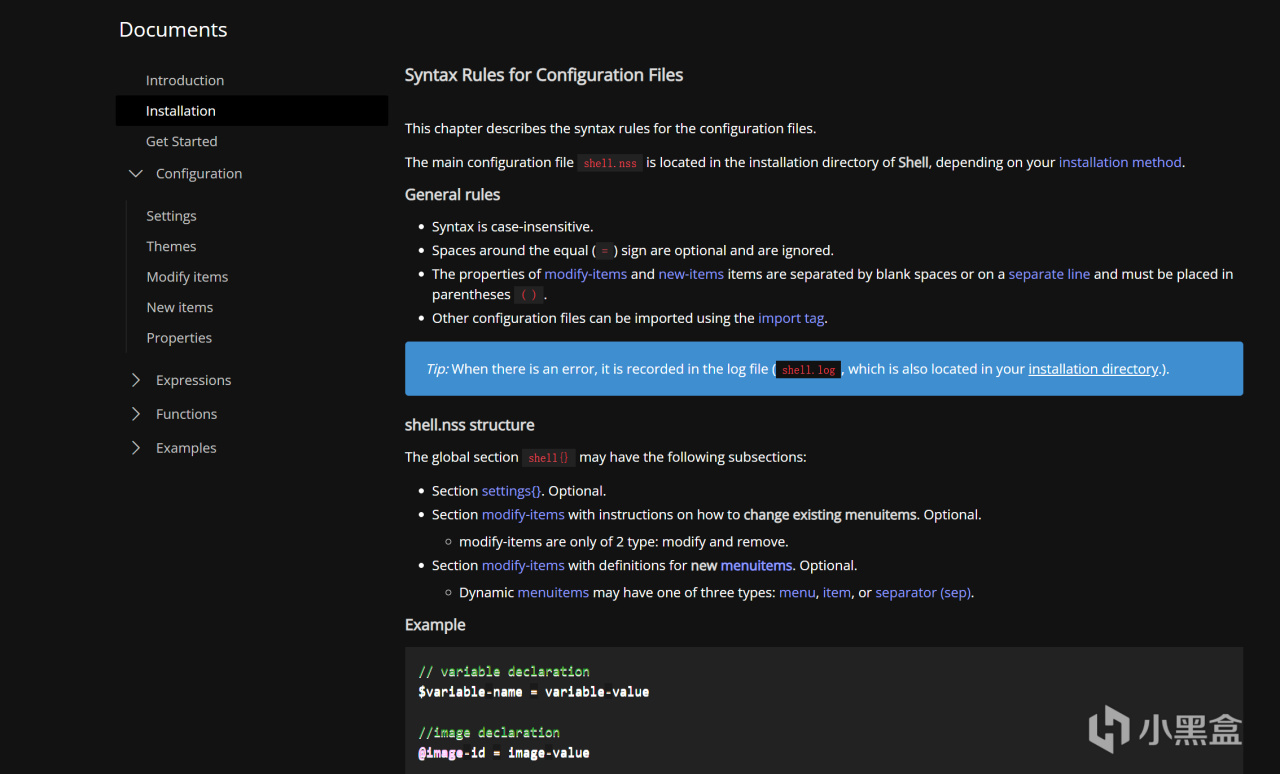Open the Themes documentation page
The height and width of the screenshot is (774, 1280).
[171, 247]
